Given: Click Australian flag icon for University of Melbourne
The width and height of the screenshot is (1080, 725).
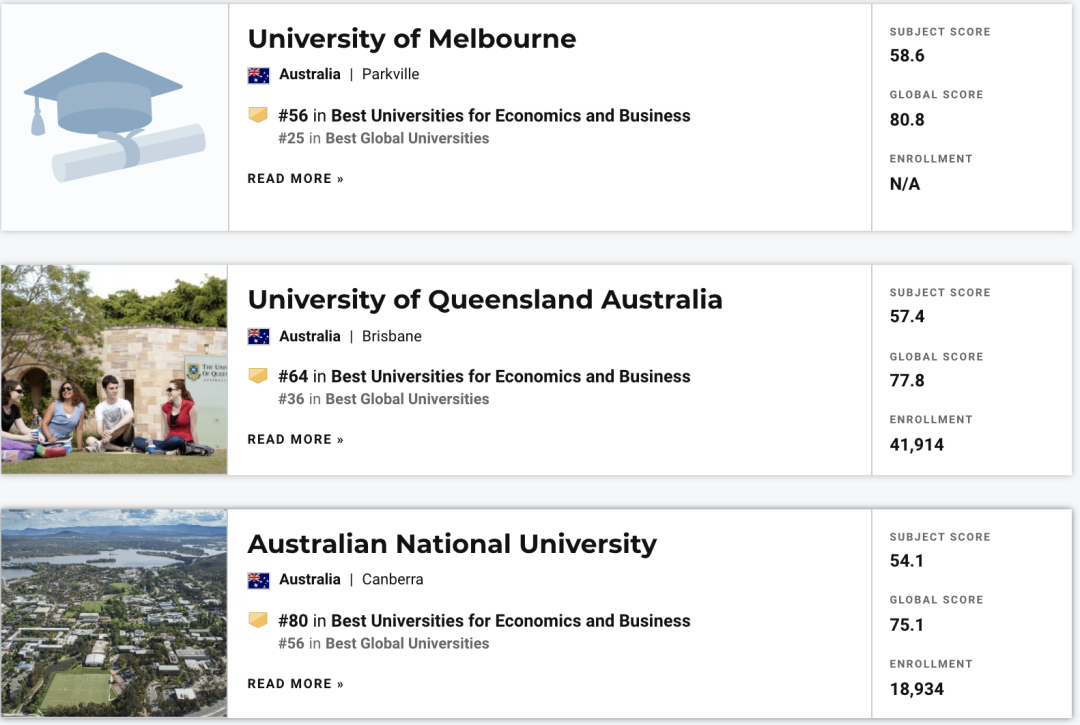Looking at the screenshot, I should click(x=258, y=75).
